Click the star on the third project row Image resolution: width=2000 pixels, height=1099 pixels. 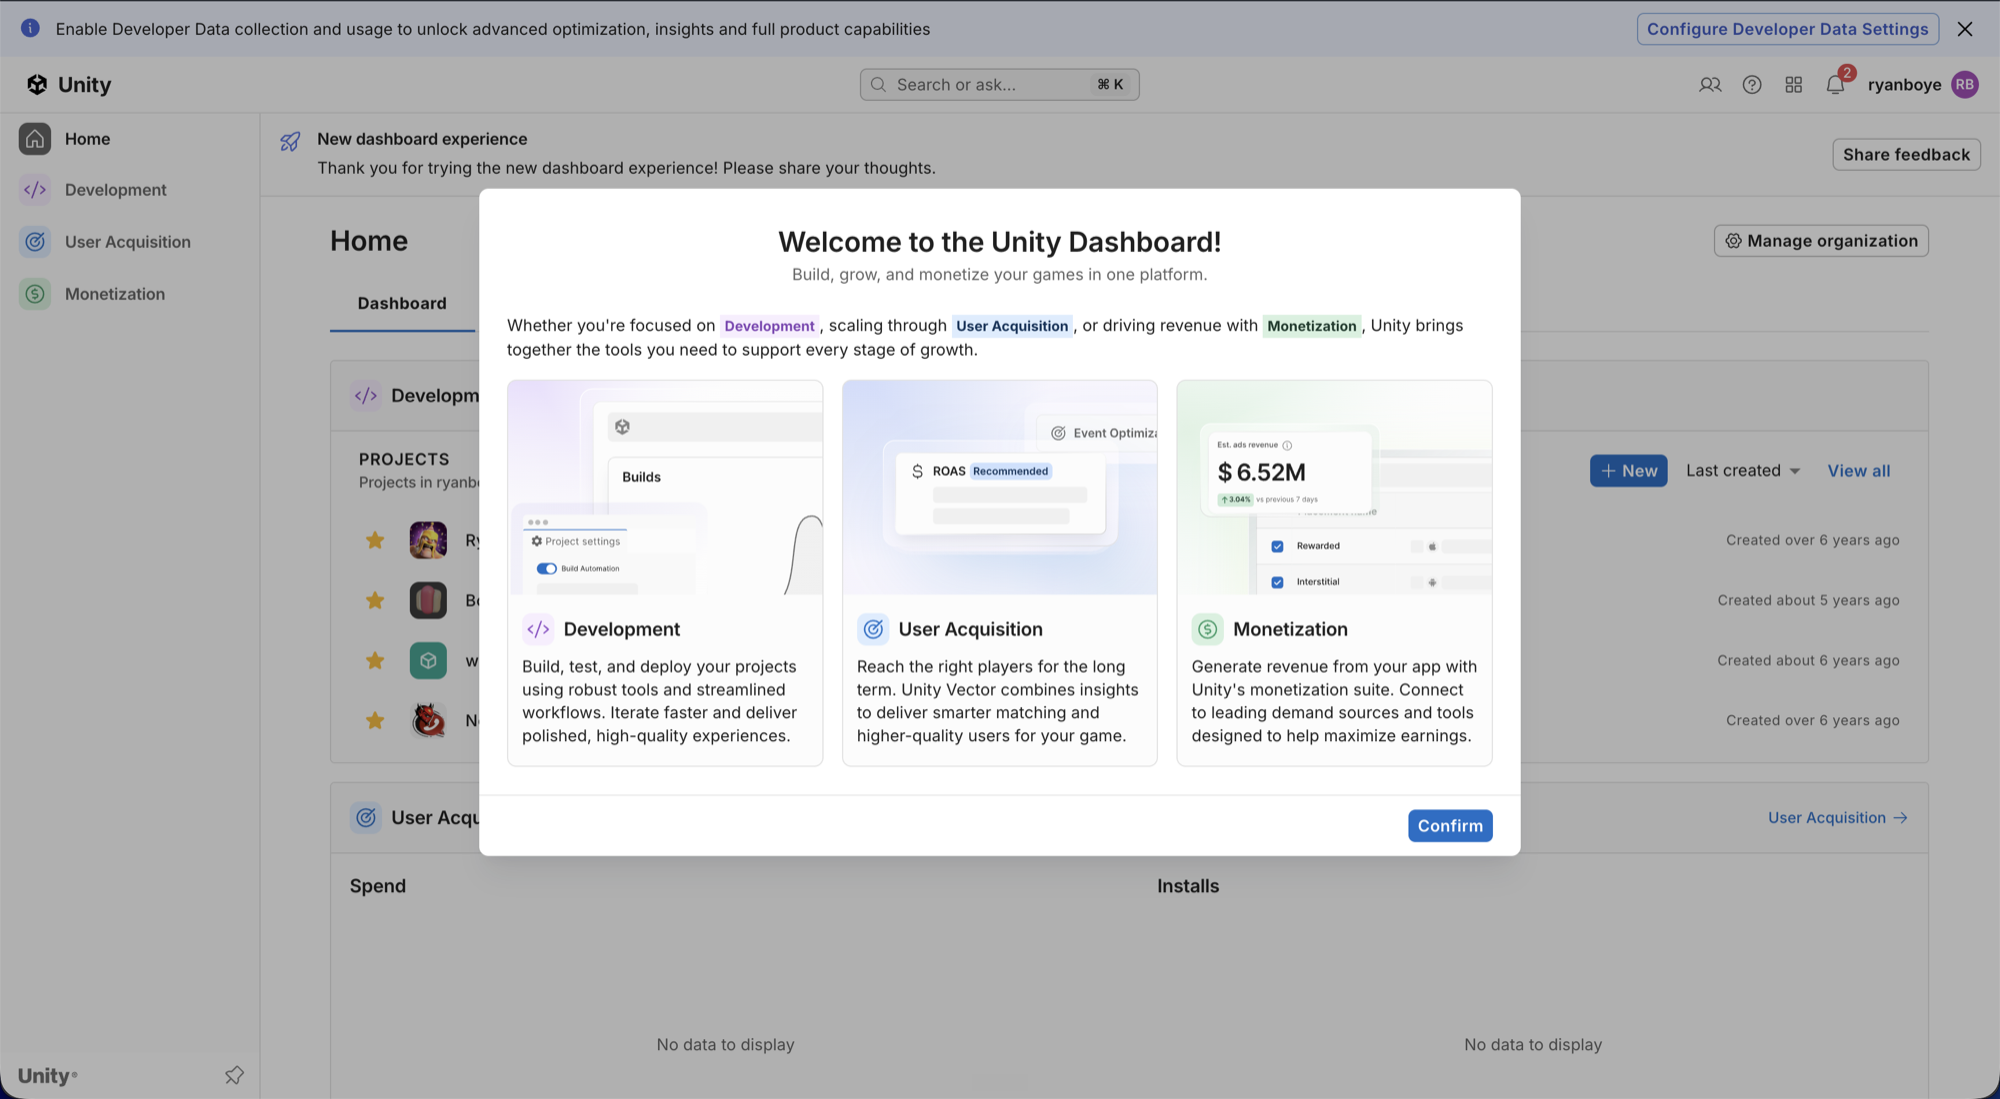click(x=375, y=661)
